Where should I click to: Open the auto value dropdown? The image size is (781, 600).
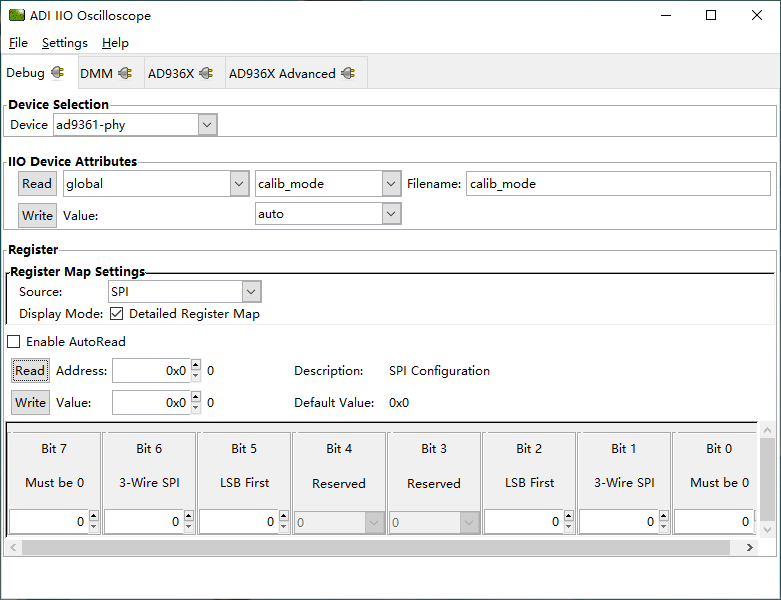click(328, 214)
